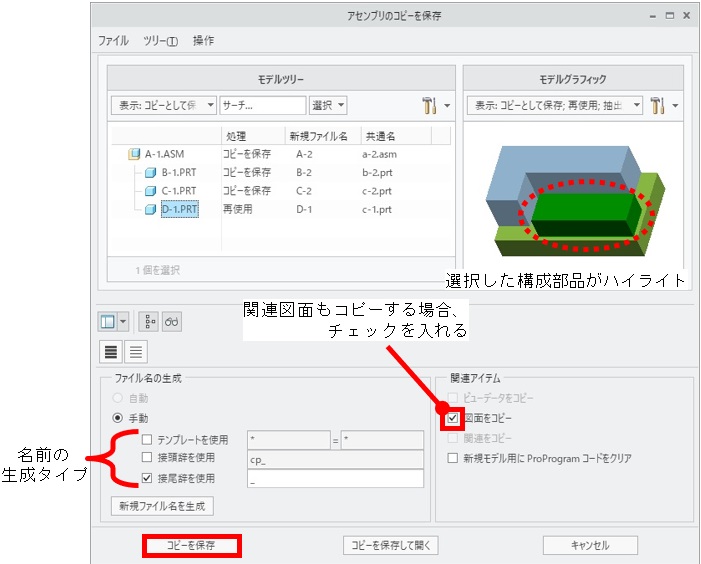Screen dimensions: 701x564
Task: Click the 新規ファイル名 column header
Action: pos(323,136)
